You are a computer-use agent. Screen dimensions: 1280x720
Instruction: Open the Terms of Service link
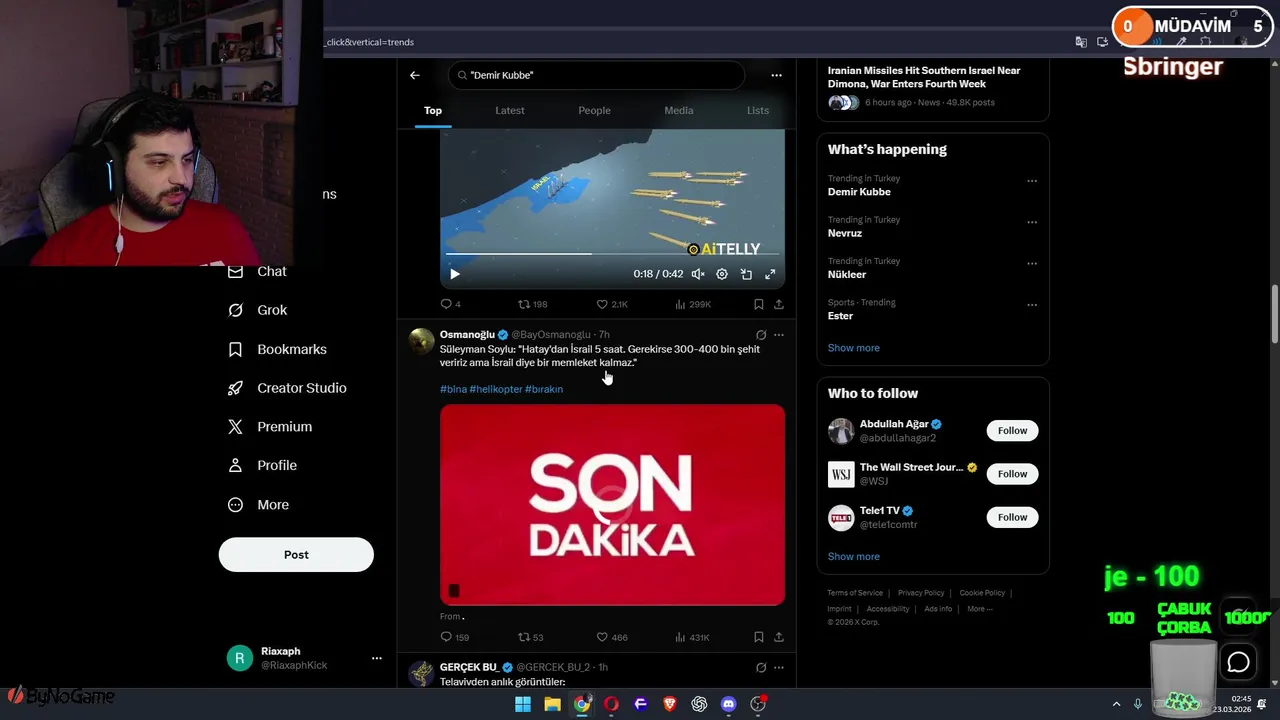855,593
